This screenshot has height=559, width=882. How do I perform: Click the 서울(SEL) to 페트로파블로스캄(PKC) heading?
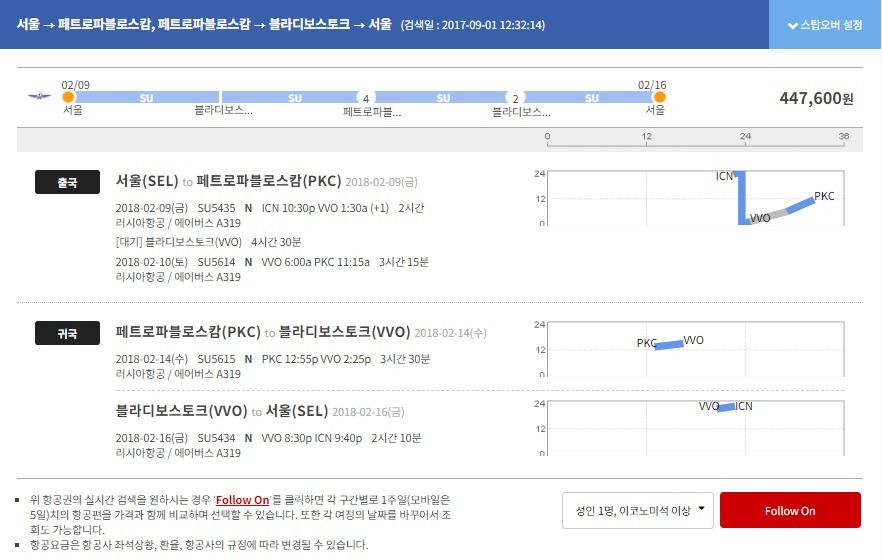(228, 181)
